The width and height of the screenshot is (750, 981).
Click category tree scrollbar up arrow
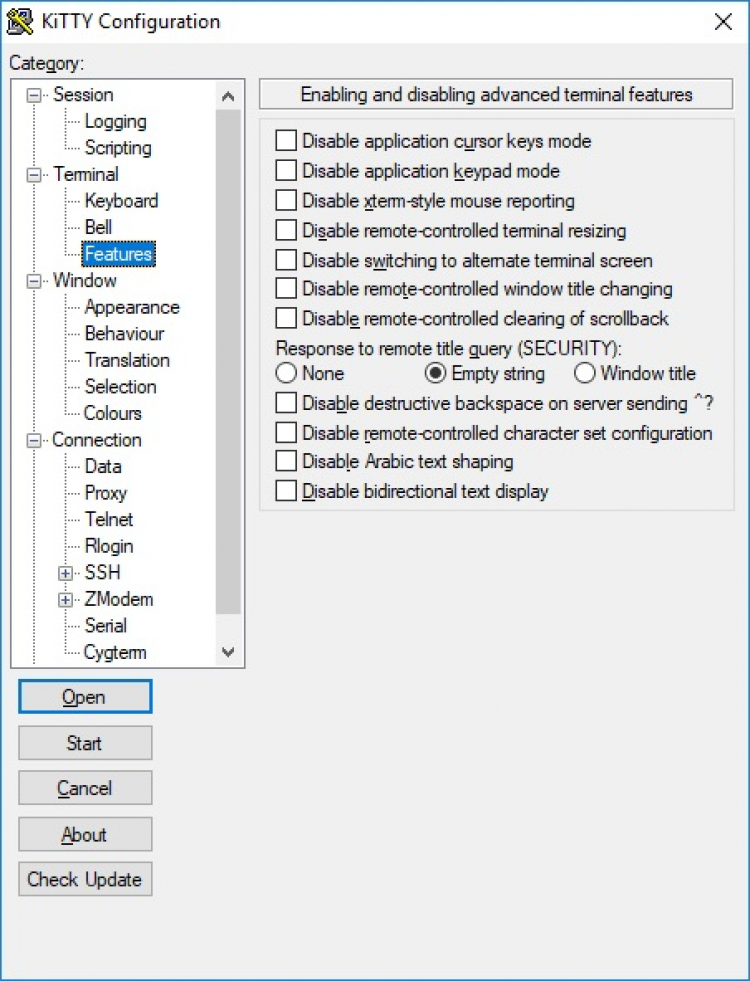[x=228, y=96]
